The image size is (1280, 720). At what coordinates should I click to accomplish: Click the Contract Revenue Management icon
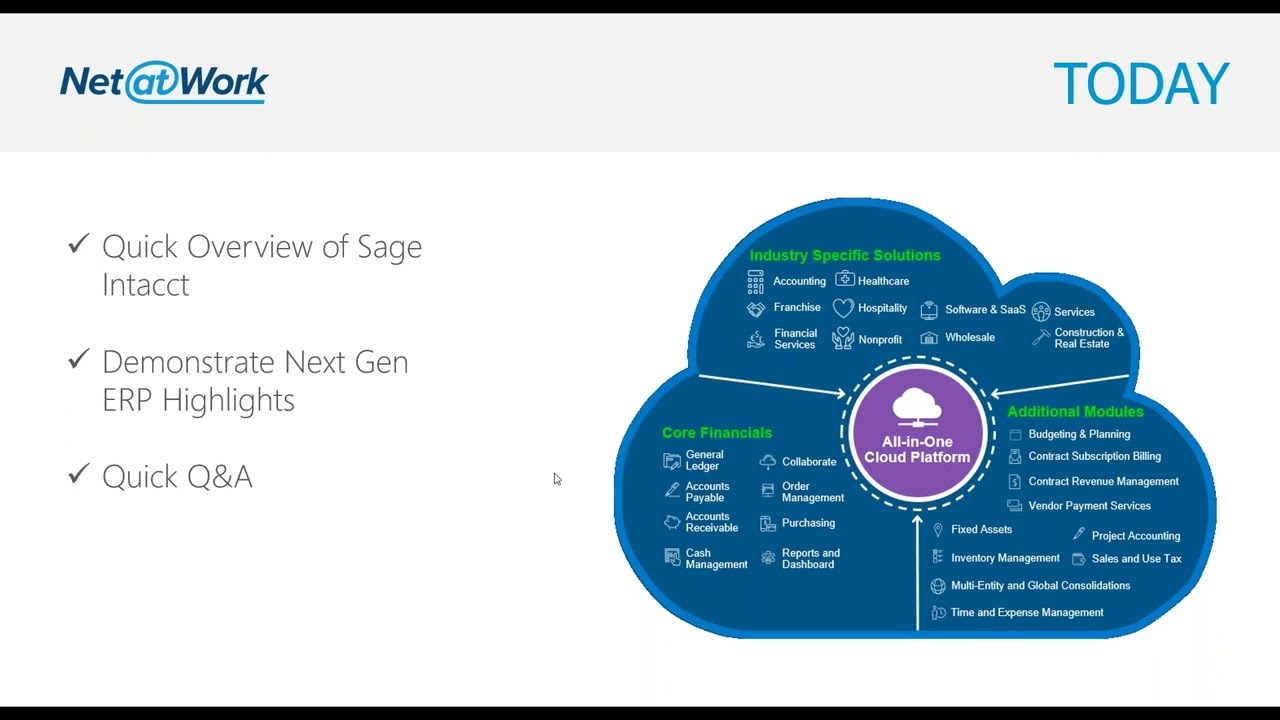pyautogui.click(x=1015, y=482)
